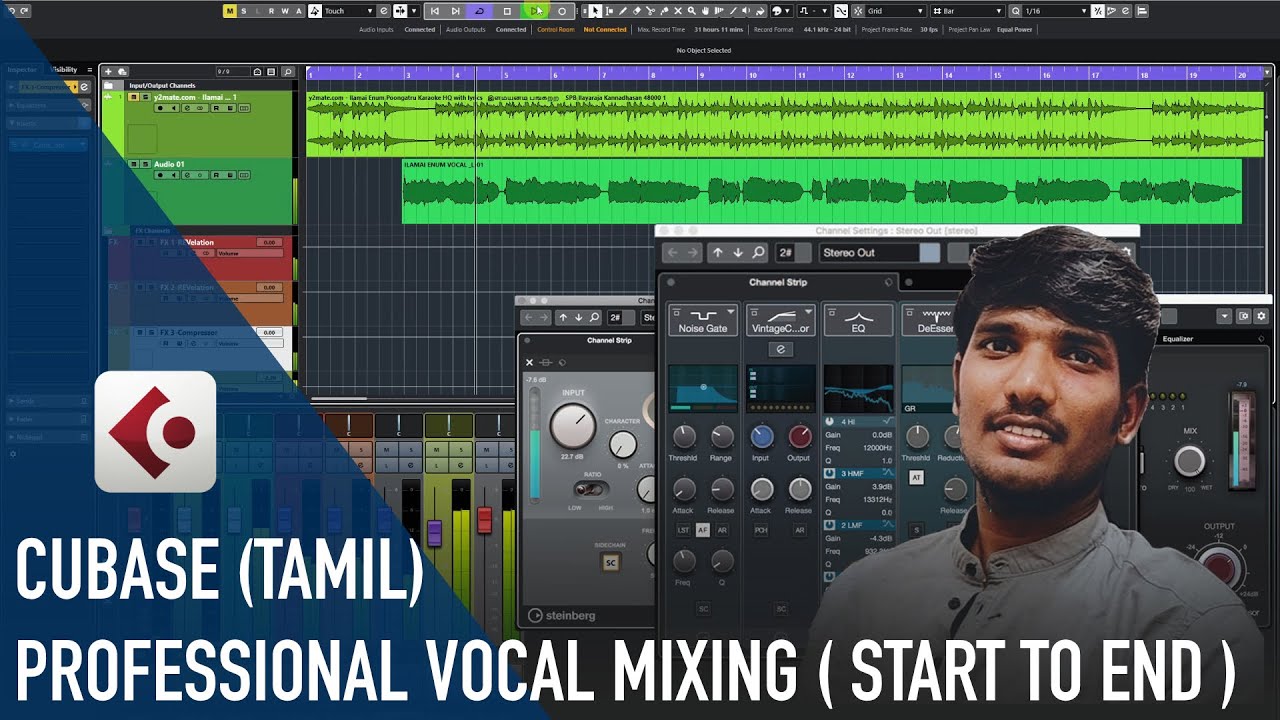Toggle the global Mute (M) button in toolbar
Viewport: 1280px width, 720px height.
pyautogui.click(x=230, y=11)
